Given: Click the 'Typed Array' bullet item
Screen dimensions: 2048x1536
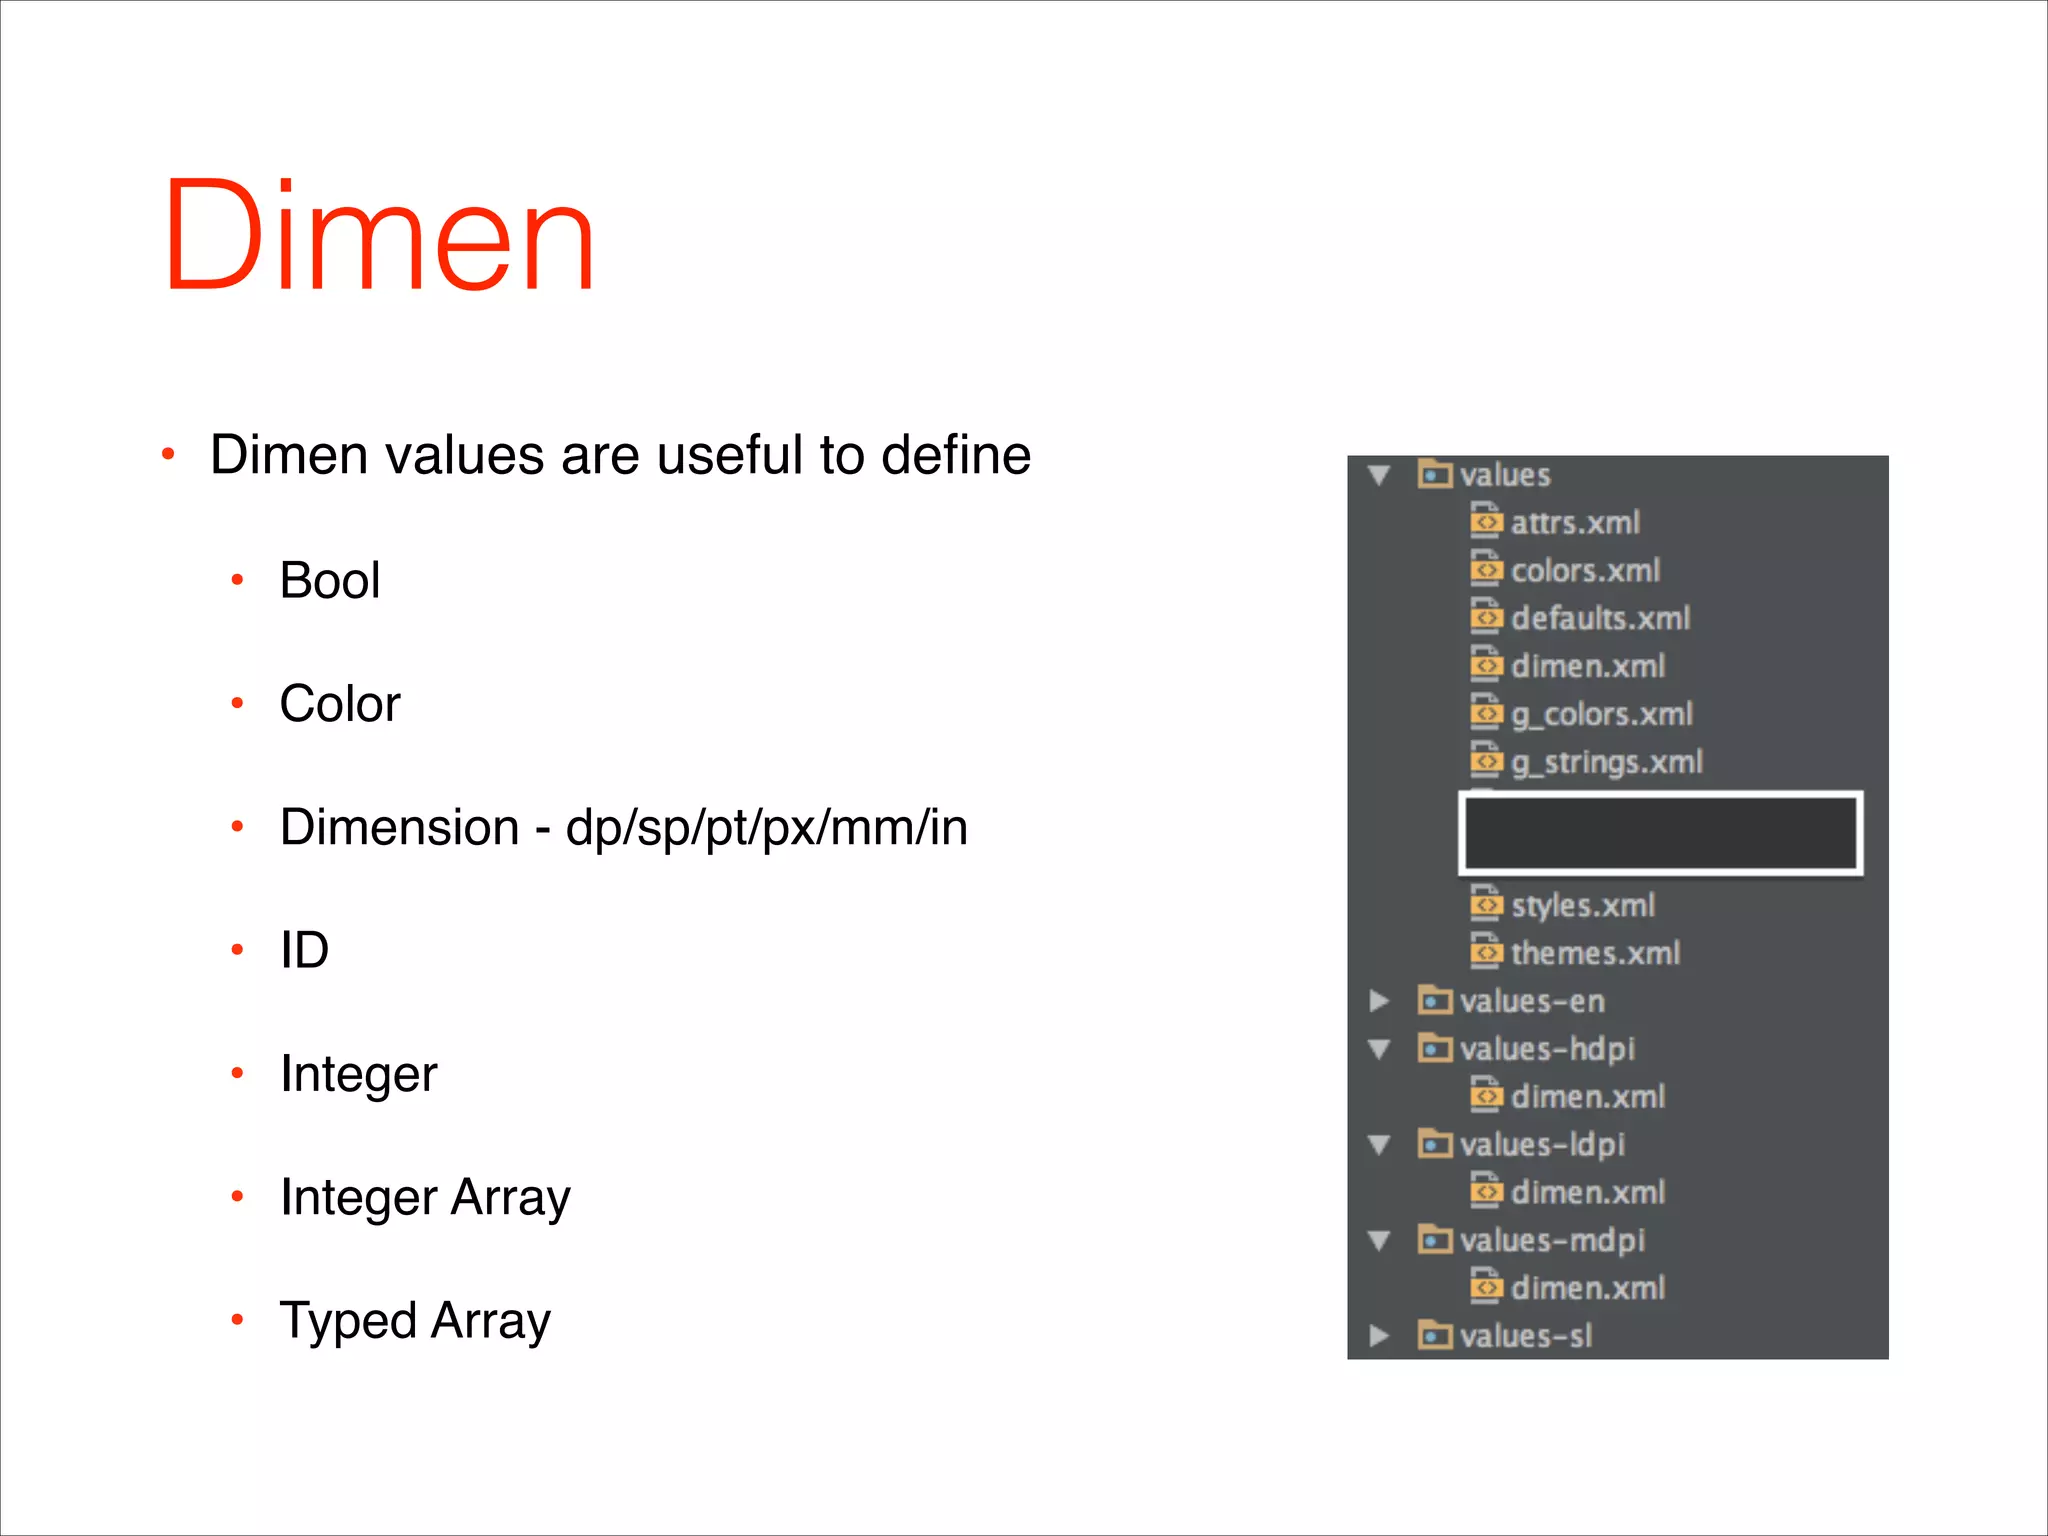Looking at the screenshot, I should (x=415, y=1321).
